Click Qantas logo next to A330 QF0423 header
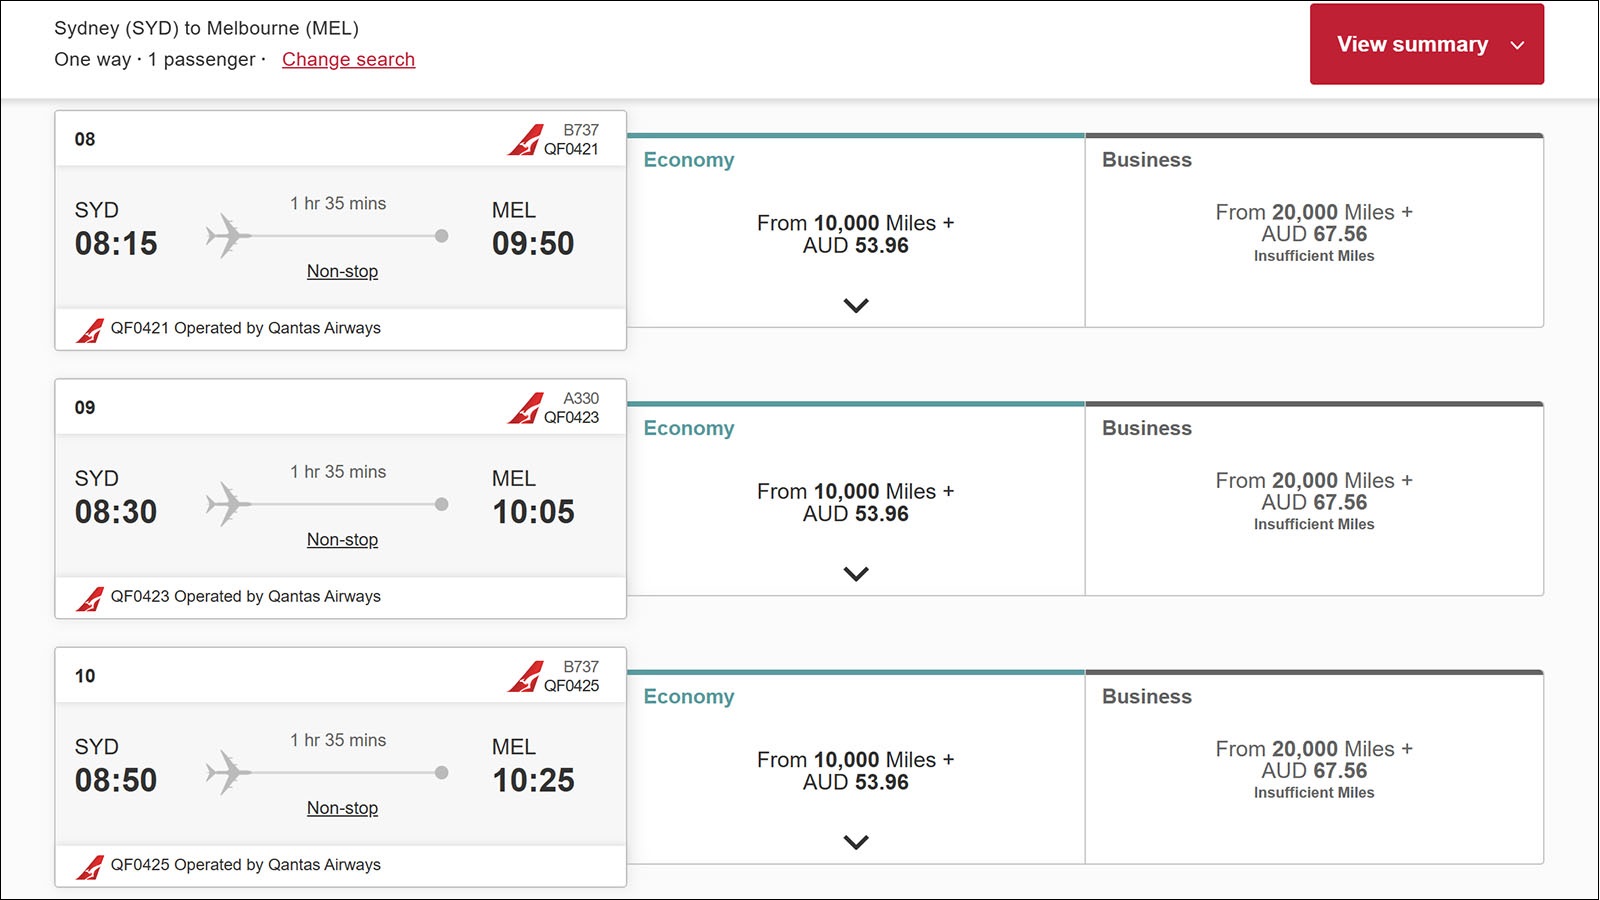 click(x=524, y=408)
